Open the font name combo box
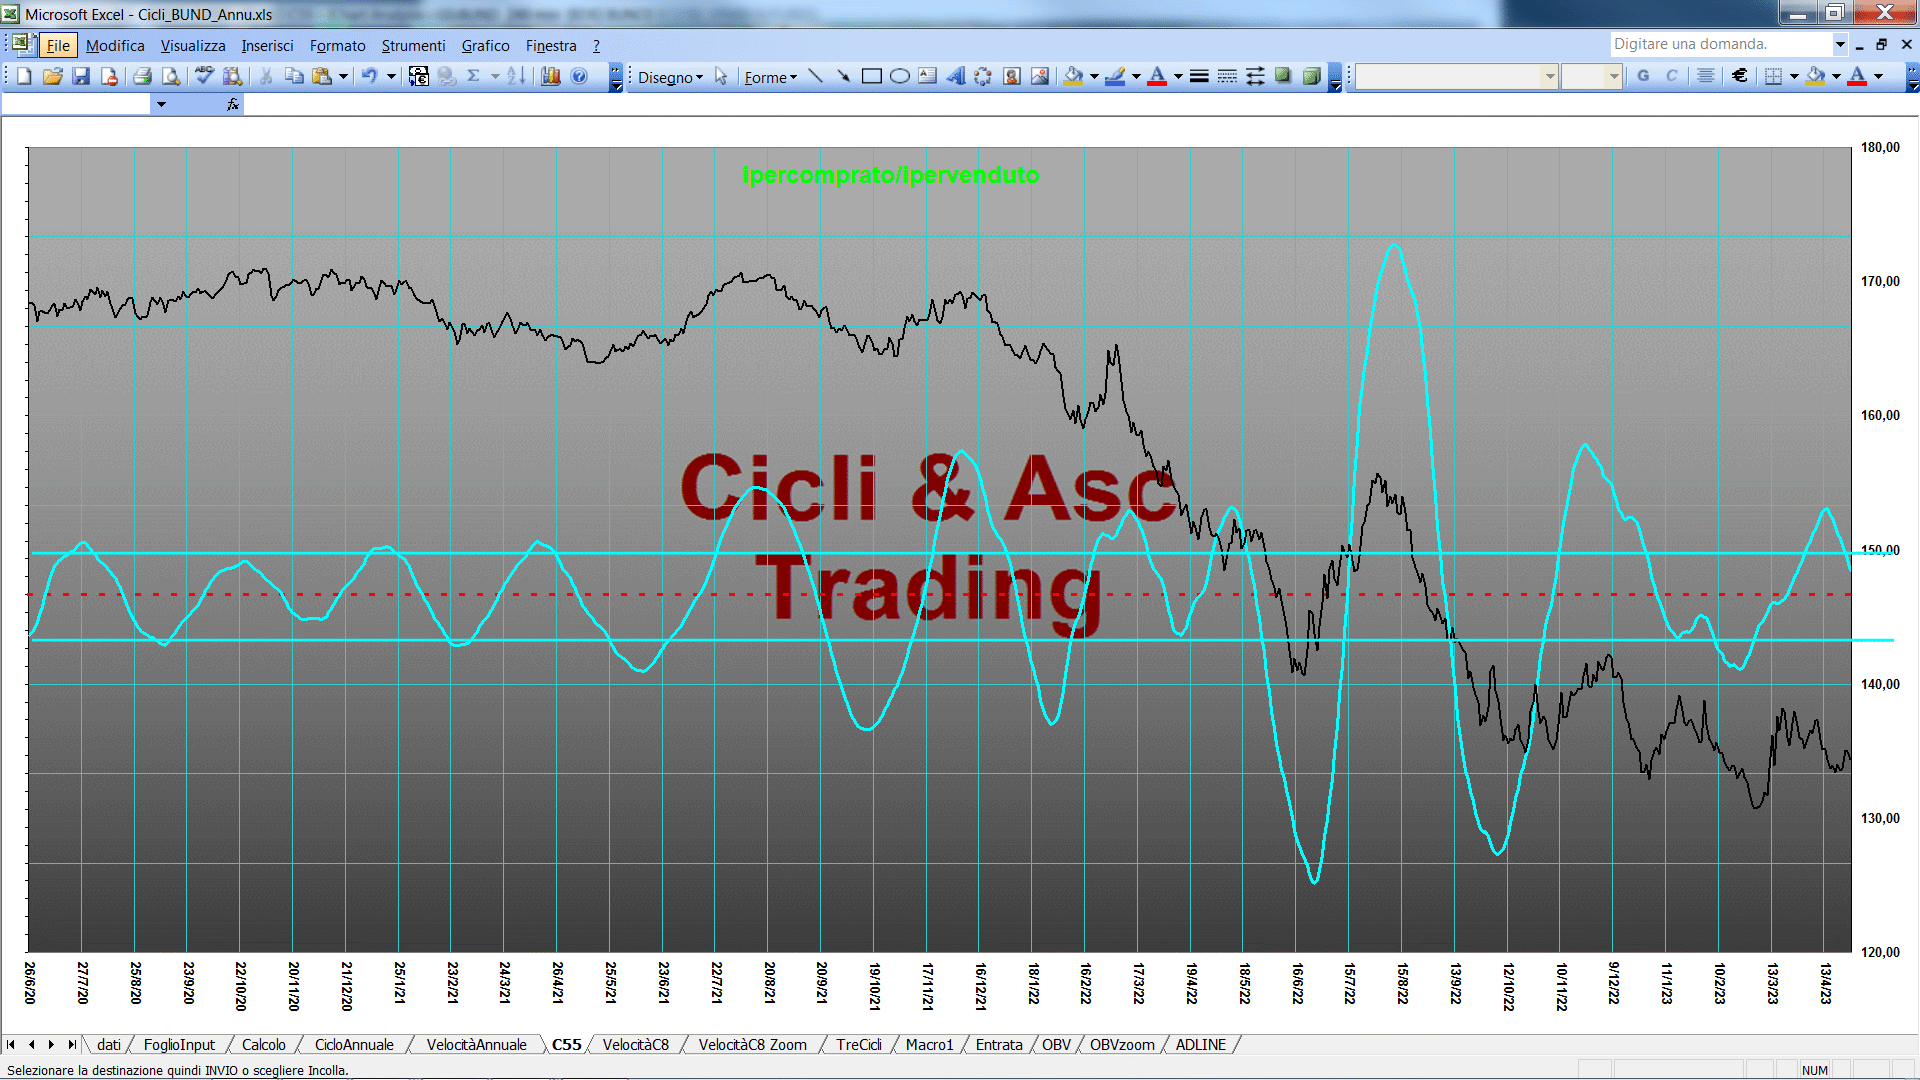Viewport: 1920px width, 1080px height. [1457, 76]
